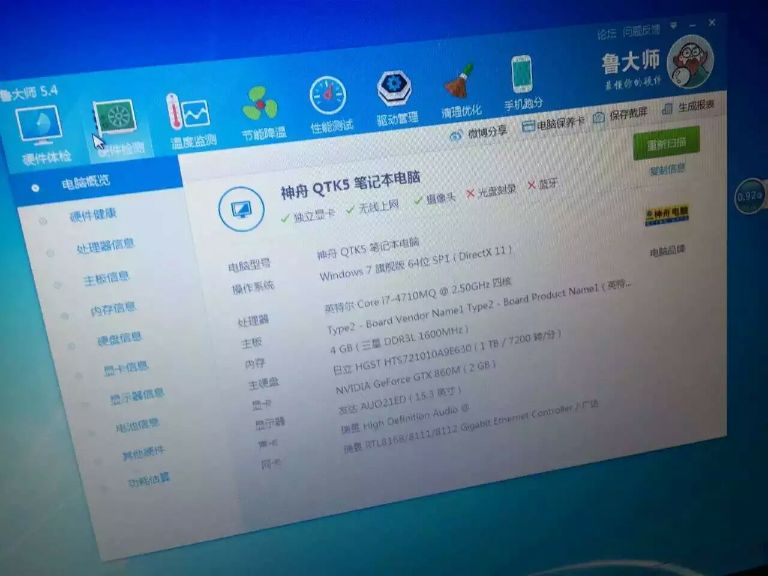Click the 微博分享 weibo eye icon
Image resolution: width=768 pixels, height=576 pixels.
[456, 136]
